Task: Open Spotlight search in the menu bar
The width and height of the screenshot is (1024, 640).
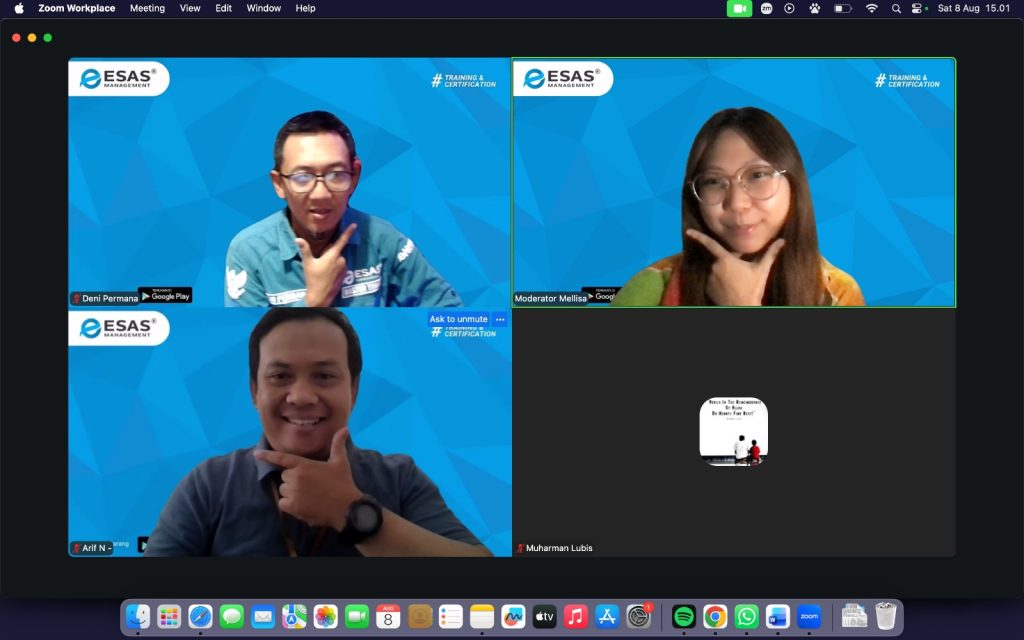Action: click(897, 8)
